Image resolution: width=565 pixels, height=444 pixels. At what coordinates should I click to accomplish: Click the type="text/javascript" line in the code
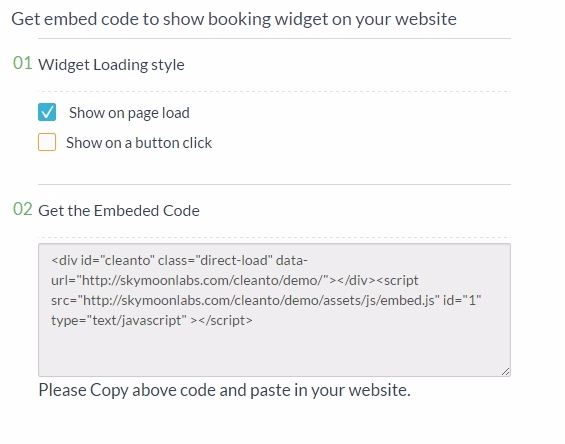click(152, 320)
